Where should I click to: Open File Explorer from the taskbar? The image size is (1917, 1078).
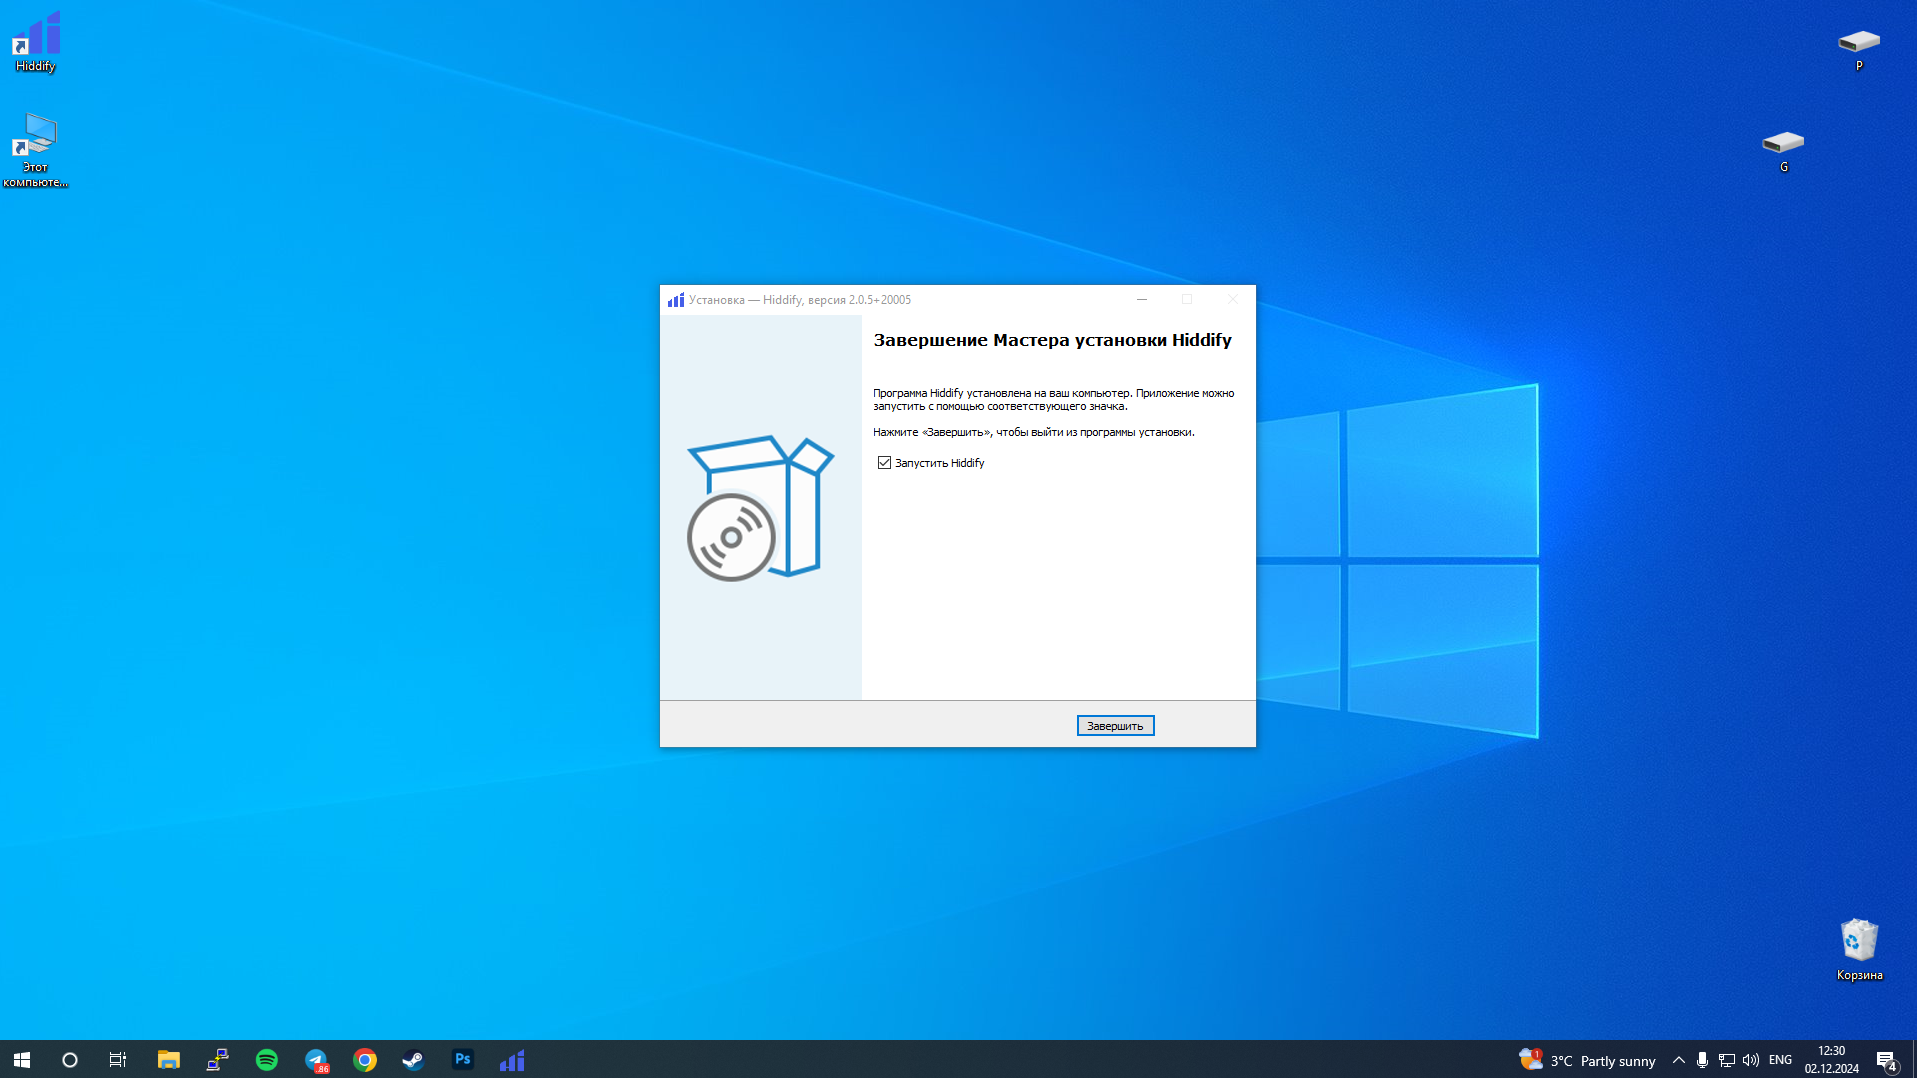point(169,1060)
